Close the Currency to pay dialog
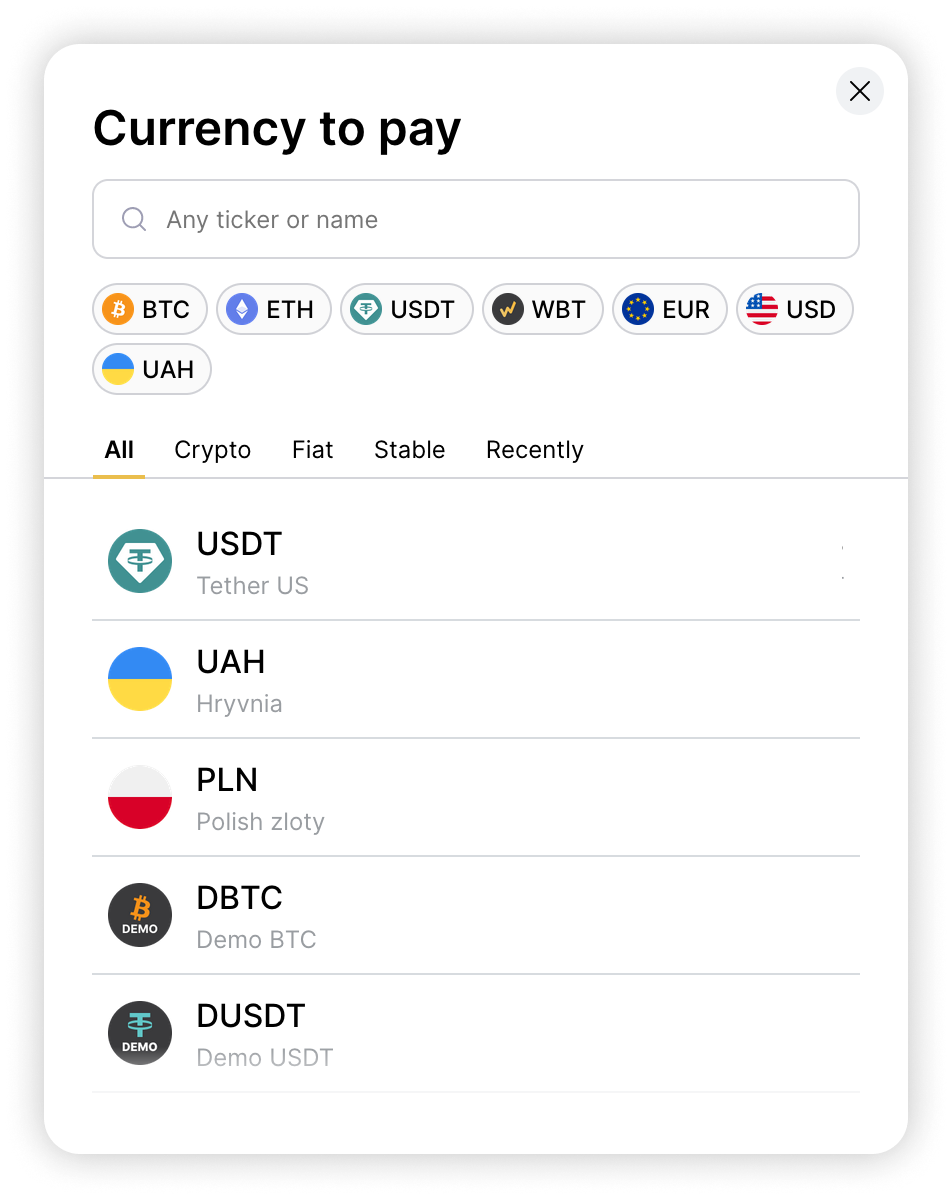952x1198 pixels. tap(859, 92)
